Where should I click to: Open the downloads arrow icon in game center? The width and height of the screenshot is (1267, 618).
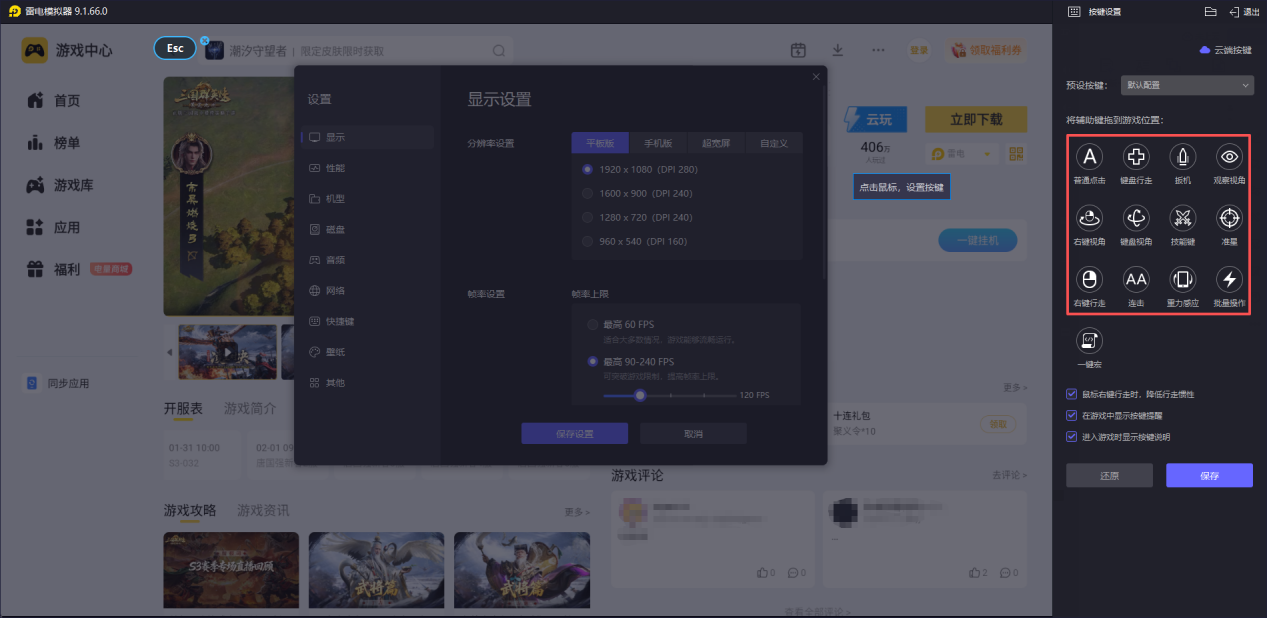coord(838,50)
